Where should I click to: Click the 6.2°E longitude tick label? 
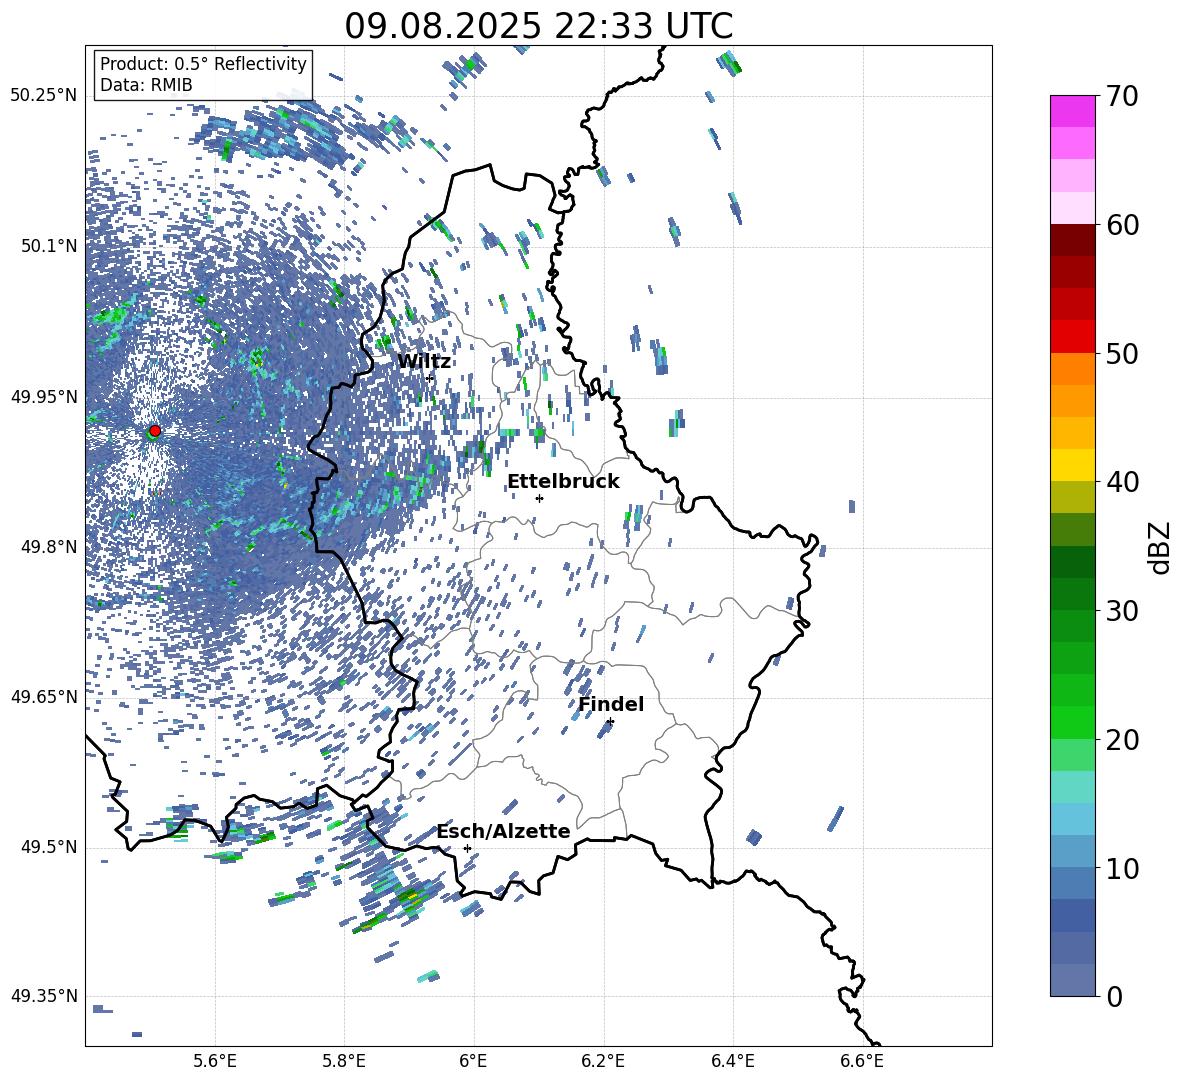[603, 1061]
